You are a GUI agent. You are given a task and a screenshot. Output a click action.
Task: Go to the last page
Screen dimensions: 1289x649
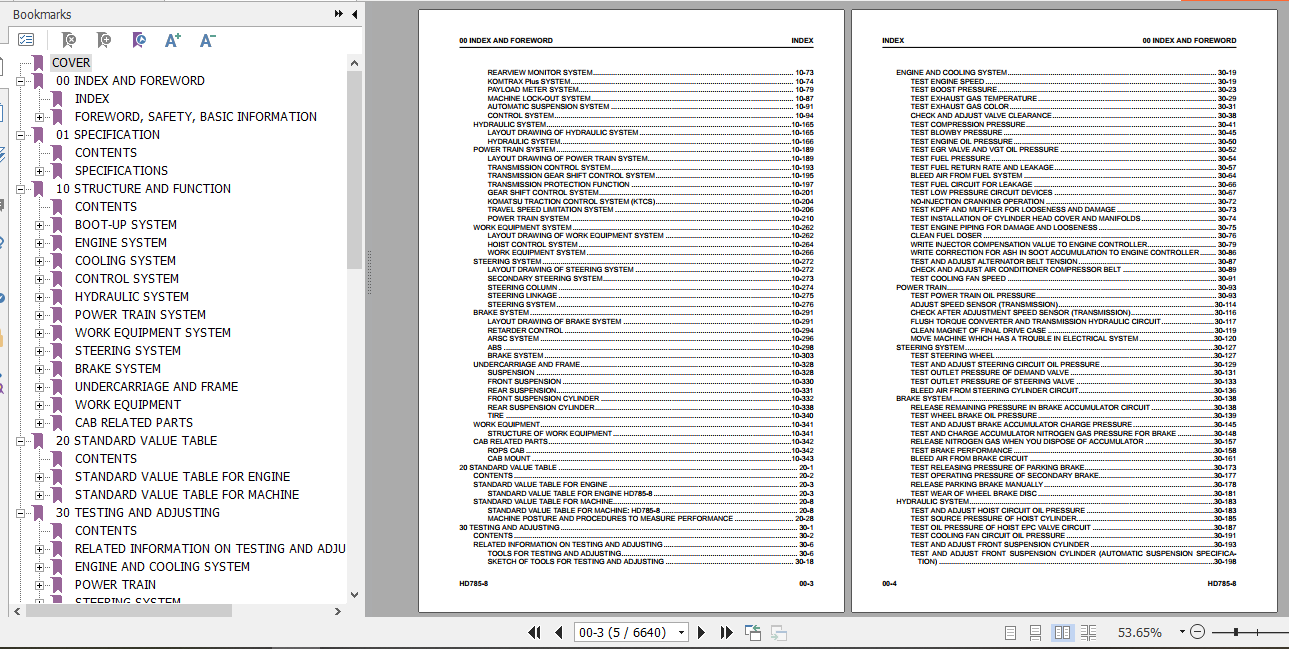pos(727,632)
